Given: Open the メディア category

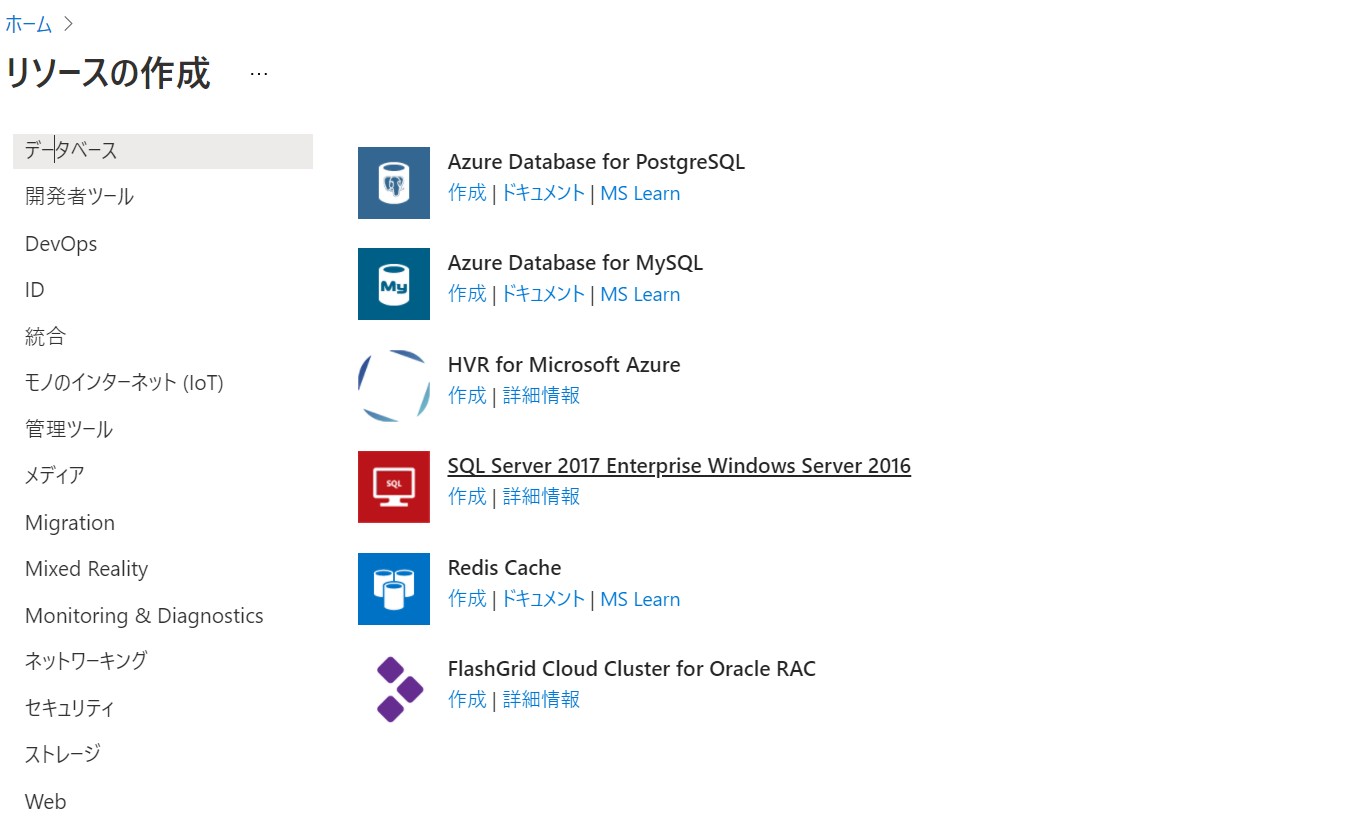Looking at the screenshot, I should [55, 476].
